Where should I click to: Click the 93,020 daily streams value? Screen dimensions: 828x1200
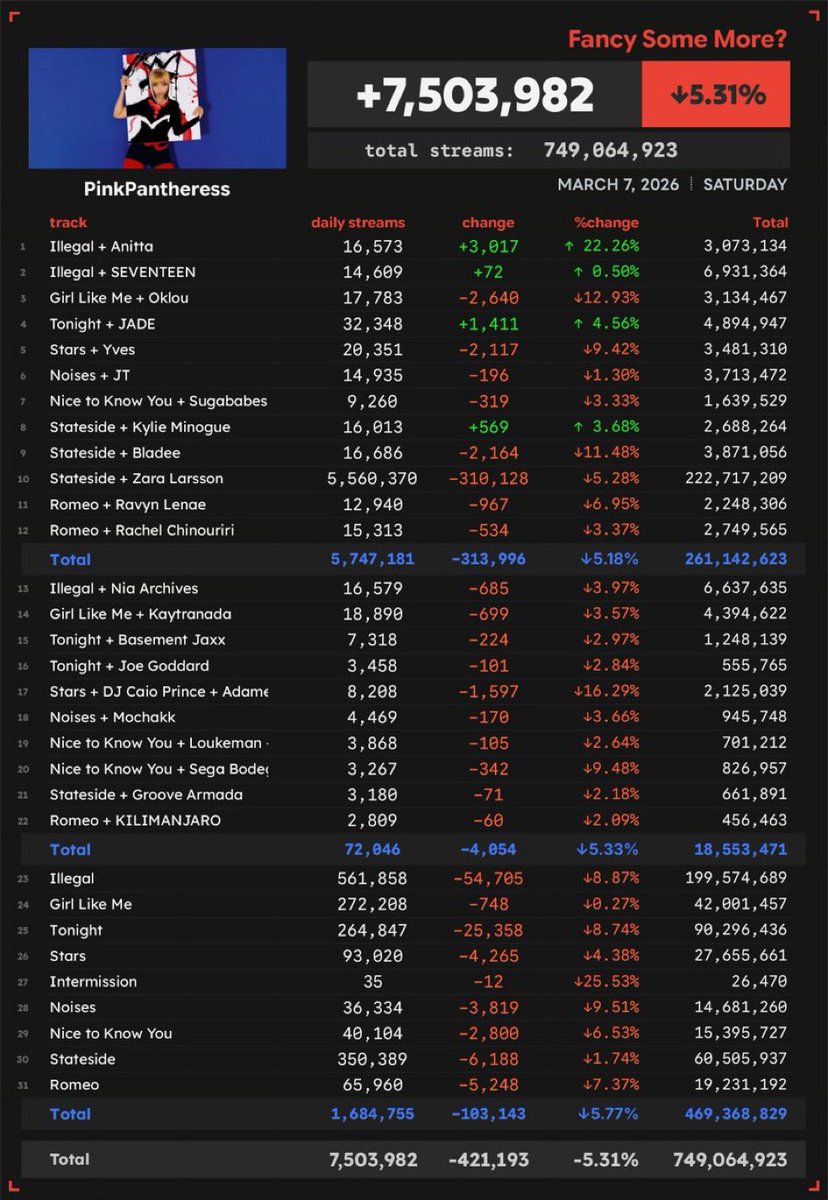click(372, 956)
